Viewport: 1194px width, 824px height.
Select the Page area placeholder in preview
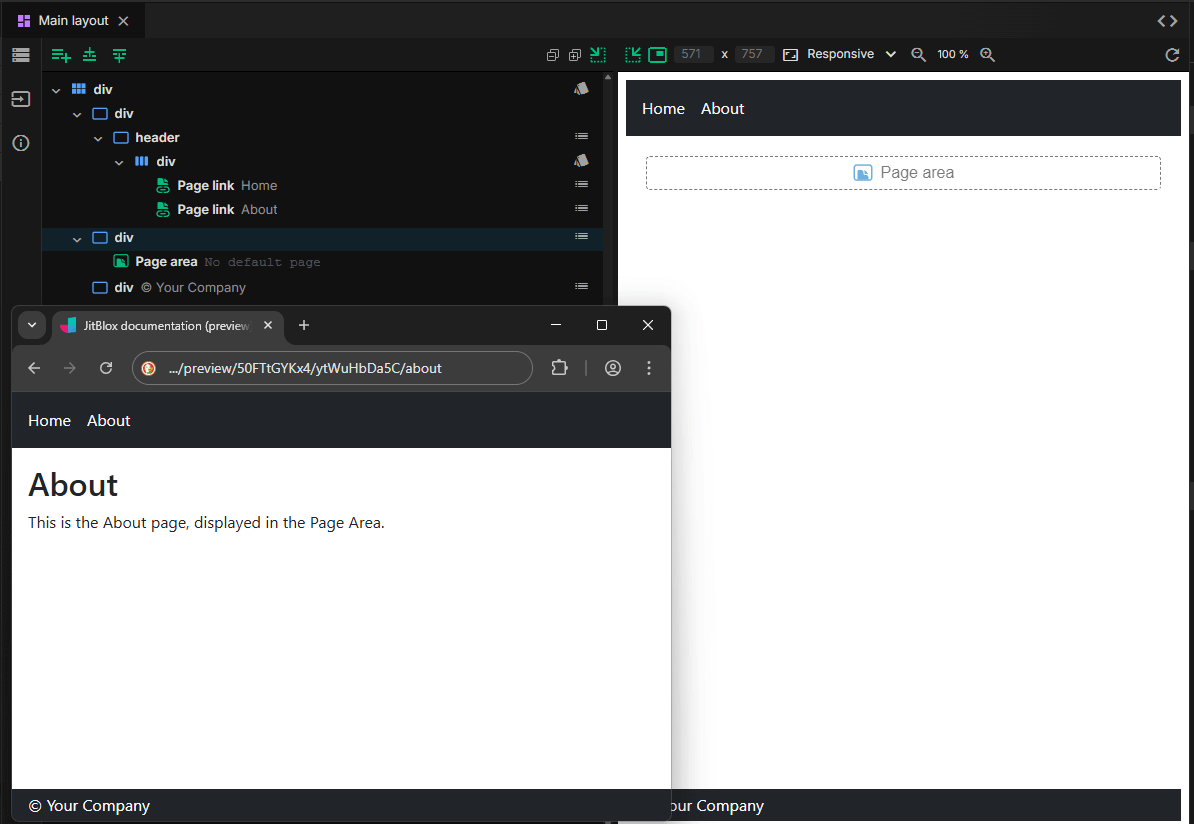pyautogui.click(x=903, y=173)
